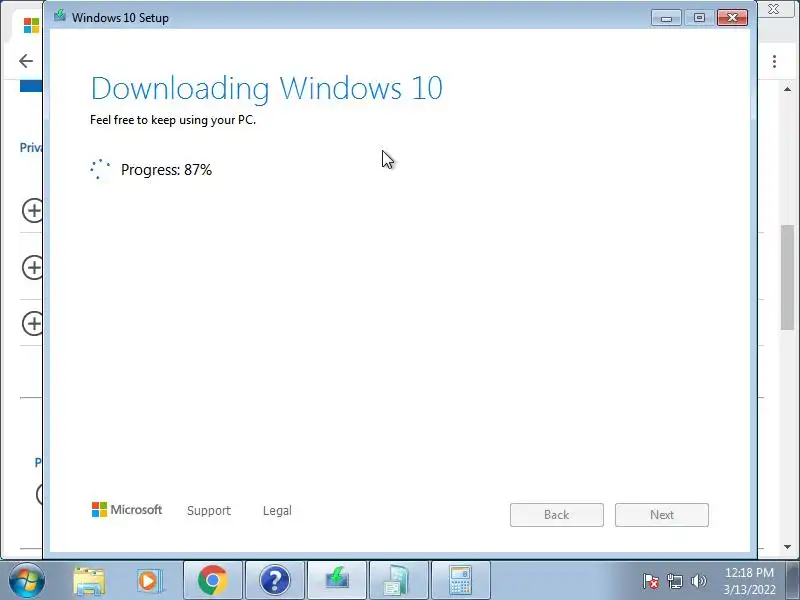This screenshot has height=600, width=800.
Task: Click Chrome scrollbar down arrow
Action: 787,547
